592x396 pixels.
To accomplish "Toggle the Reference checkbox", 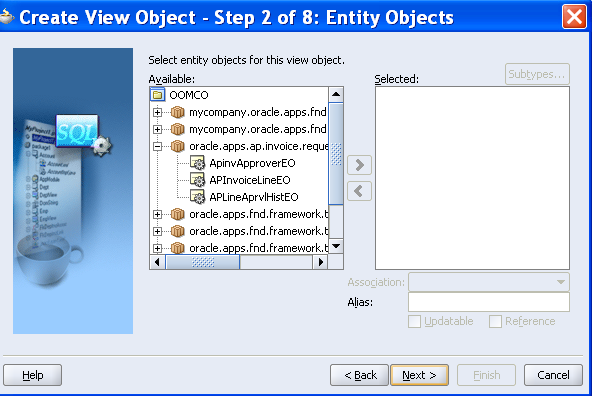I will (x=495, y=322).
